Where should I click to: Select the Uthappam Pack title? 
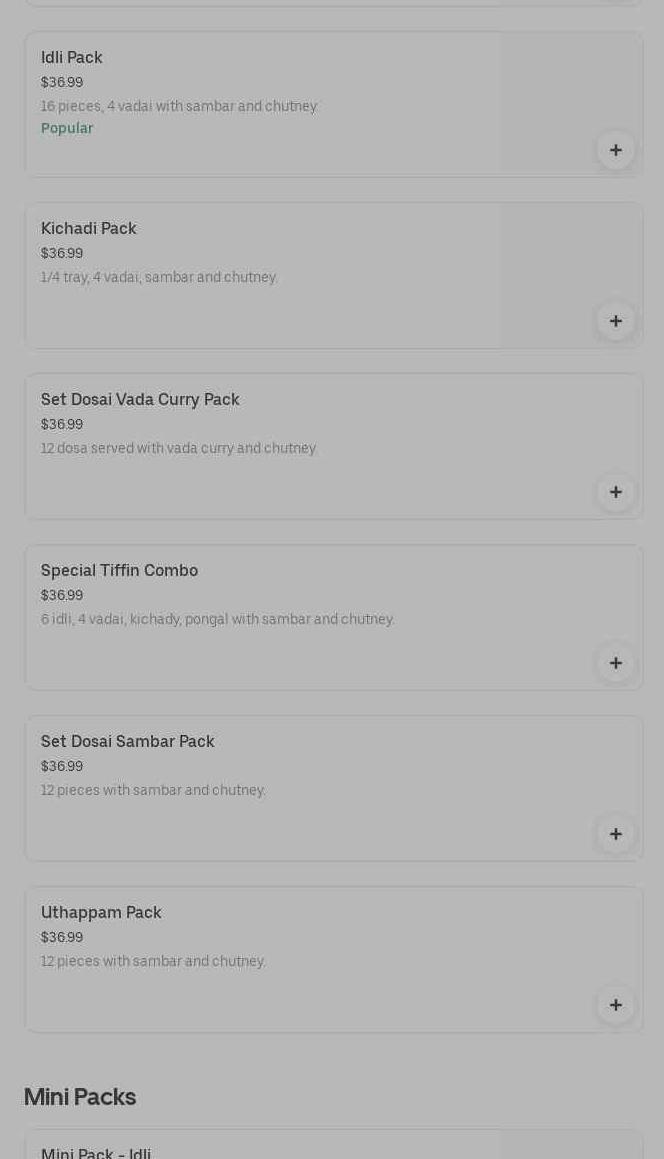101,913
